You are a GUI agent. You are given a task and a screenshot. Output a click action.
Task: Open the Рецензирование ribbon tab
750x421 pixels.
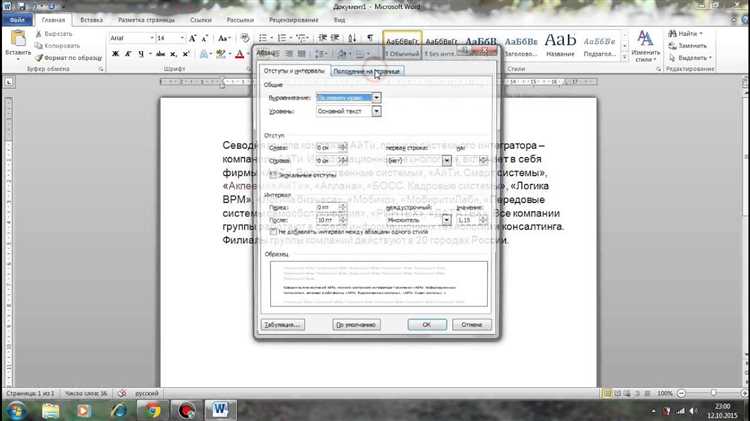pos(294,20)
